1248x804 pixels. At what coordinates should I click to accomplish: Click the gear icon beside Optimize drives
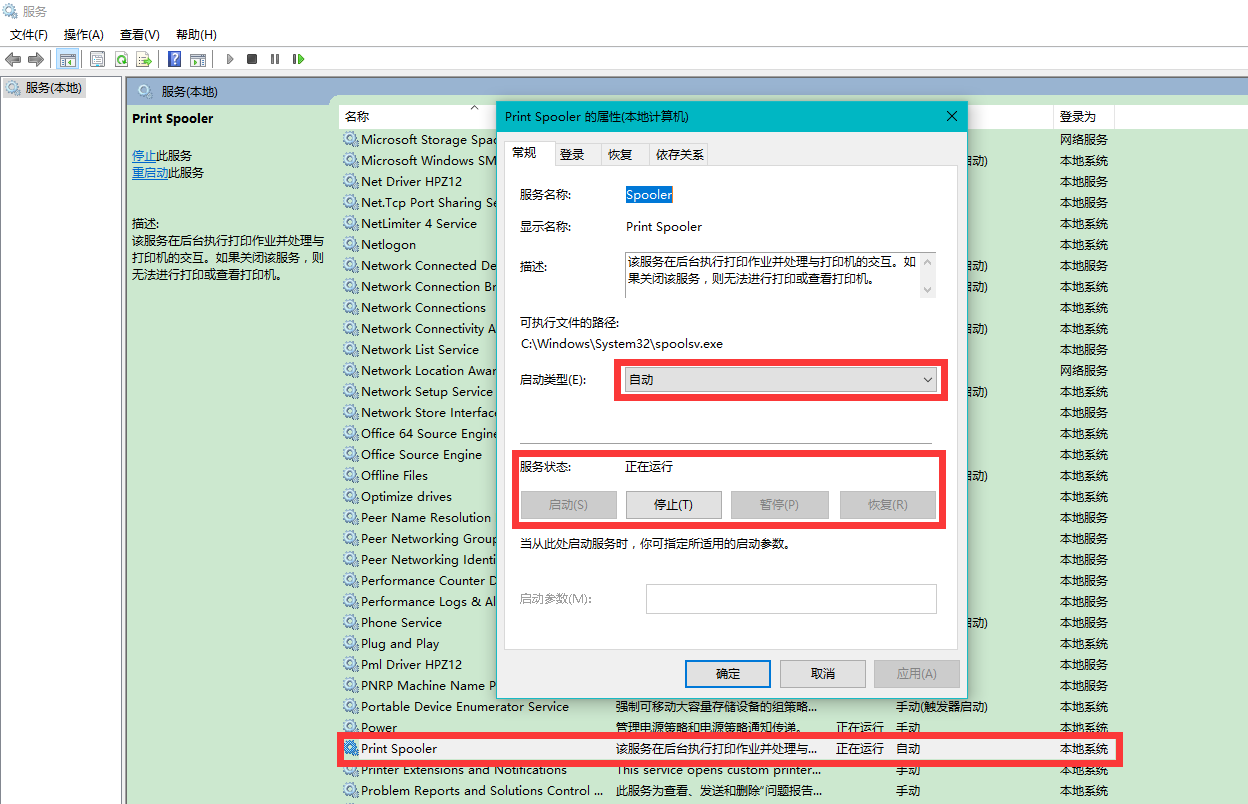351,496
